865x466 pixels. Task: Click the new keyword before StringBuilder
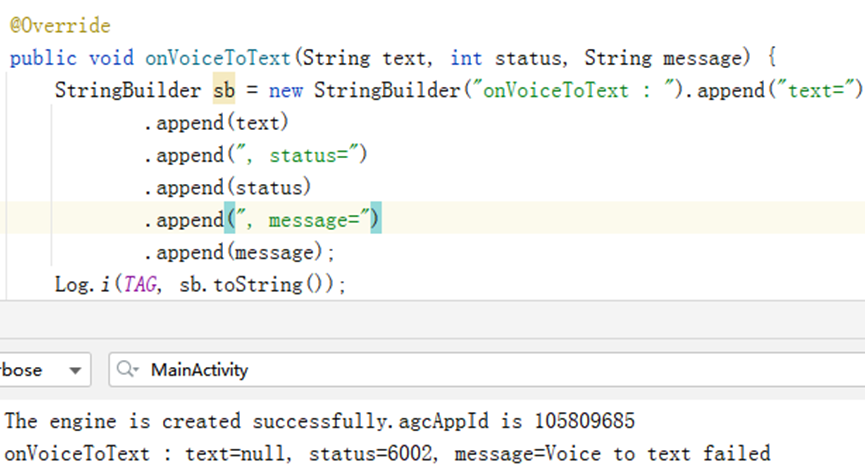coord(286,90)
